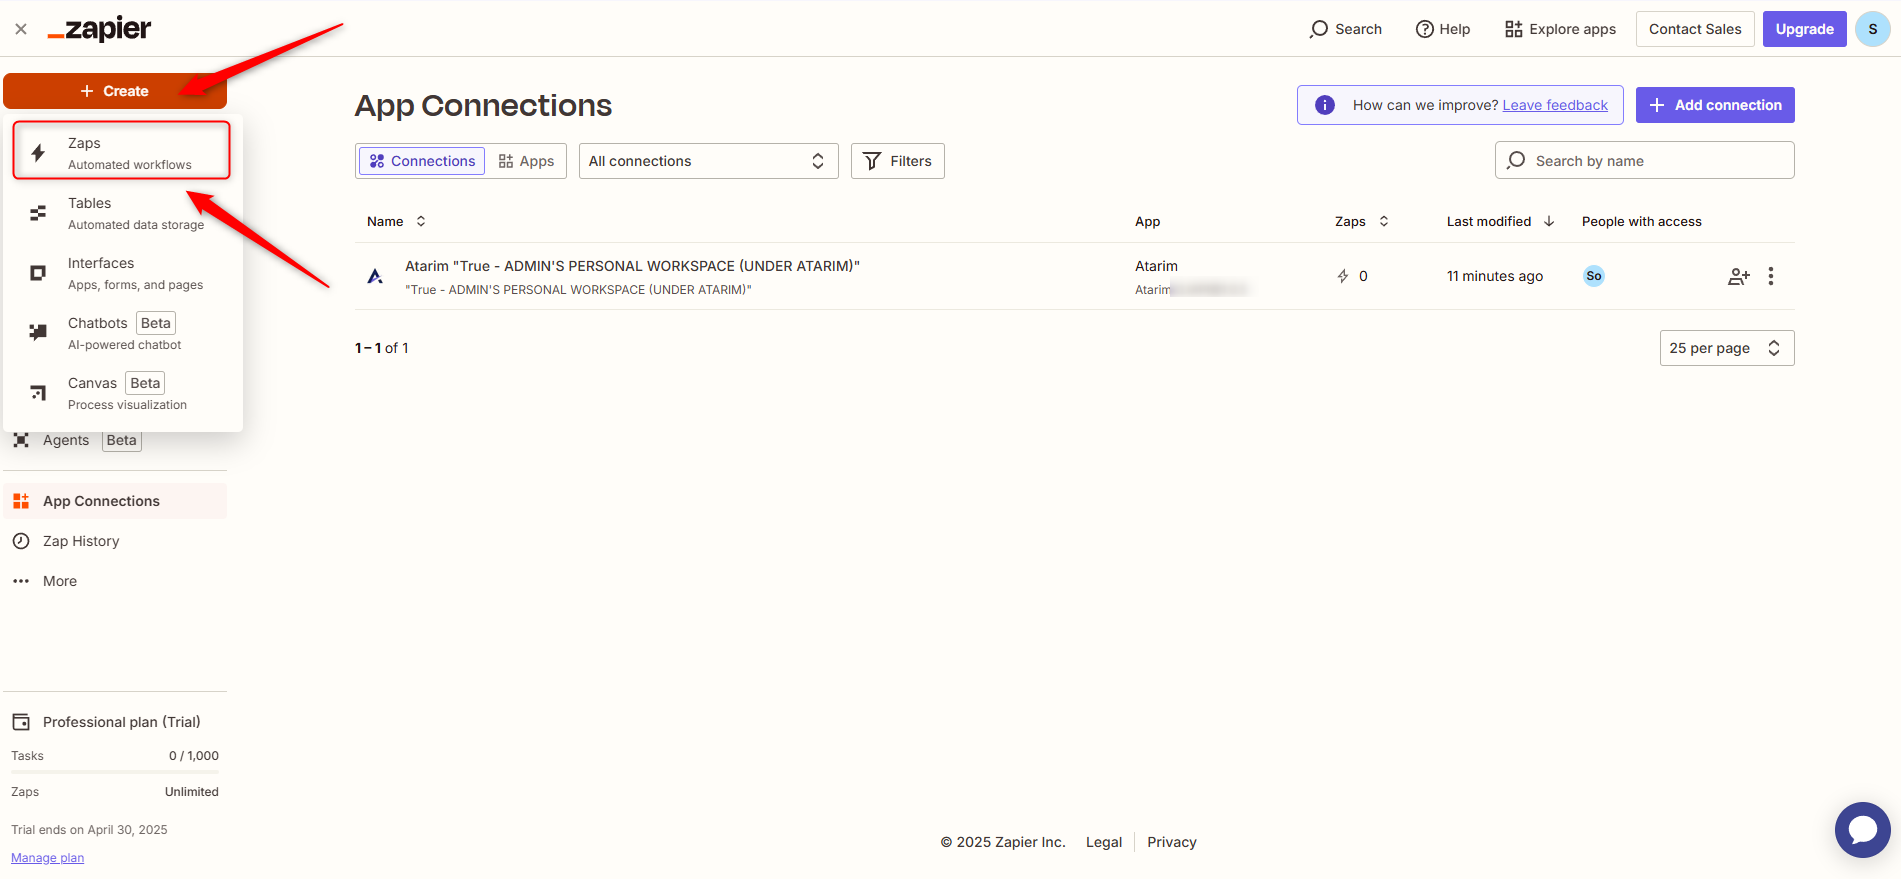The image size is (1901, 879).
Task: Select the Connections view toggle
Action: pyautogui.click(x=422, y=161)
